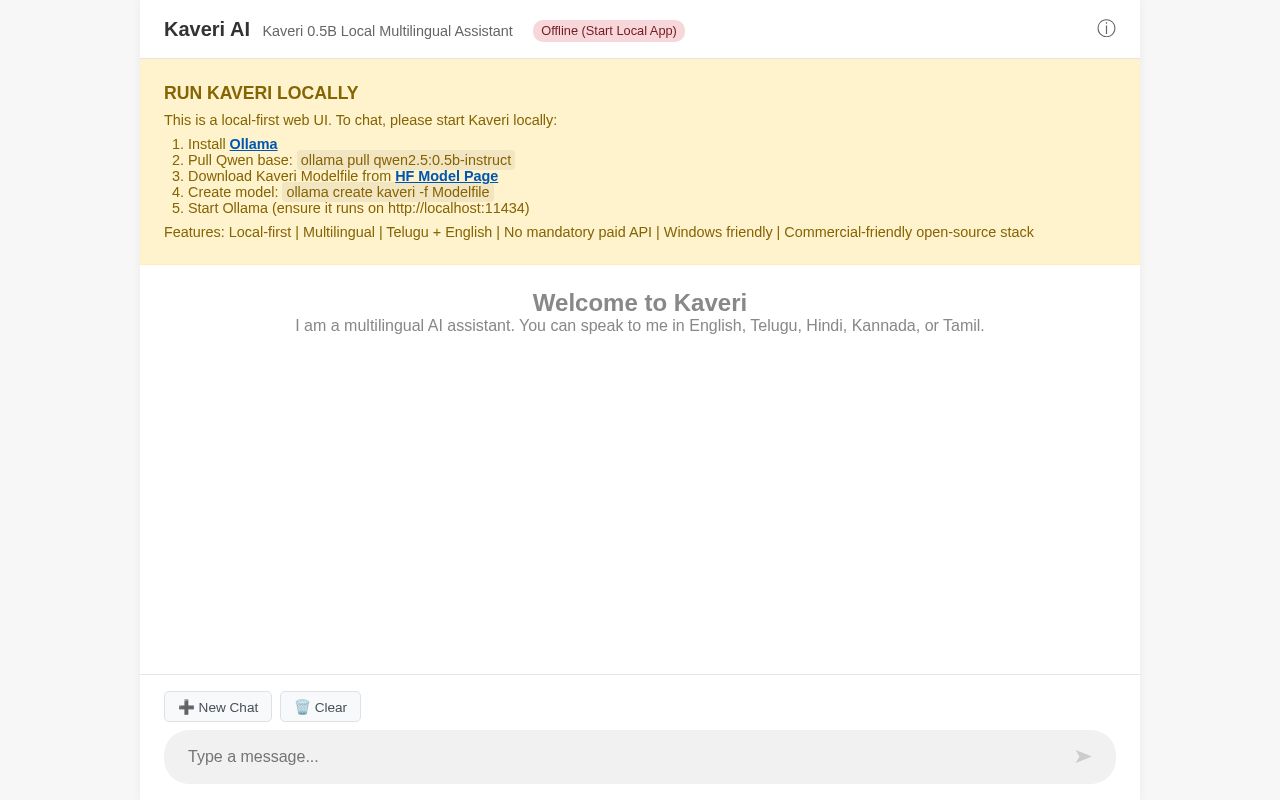
Task: Clear the conversation with Clear button
Action: 320,707
